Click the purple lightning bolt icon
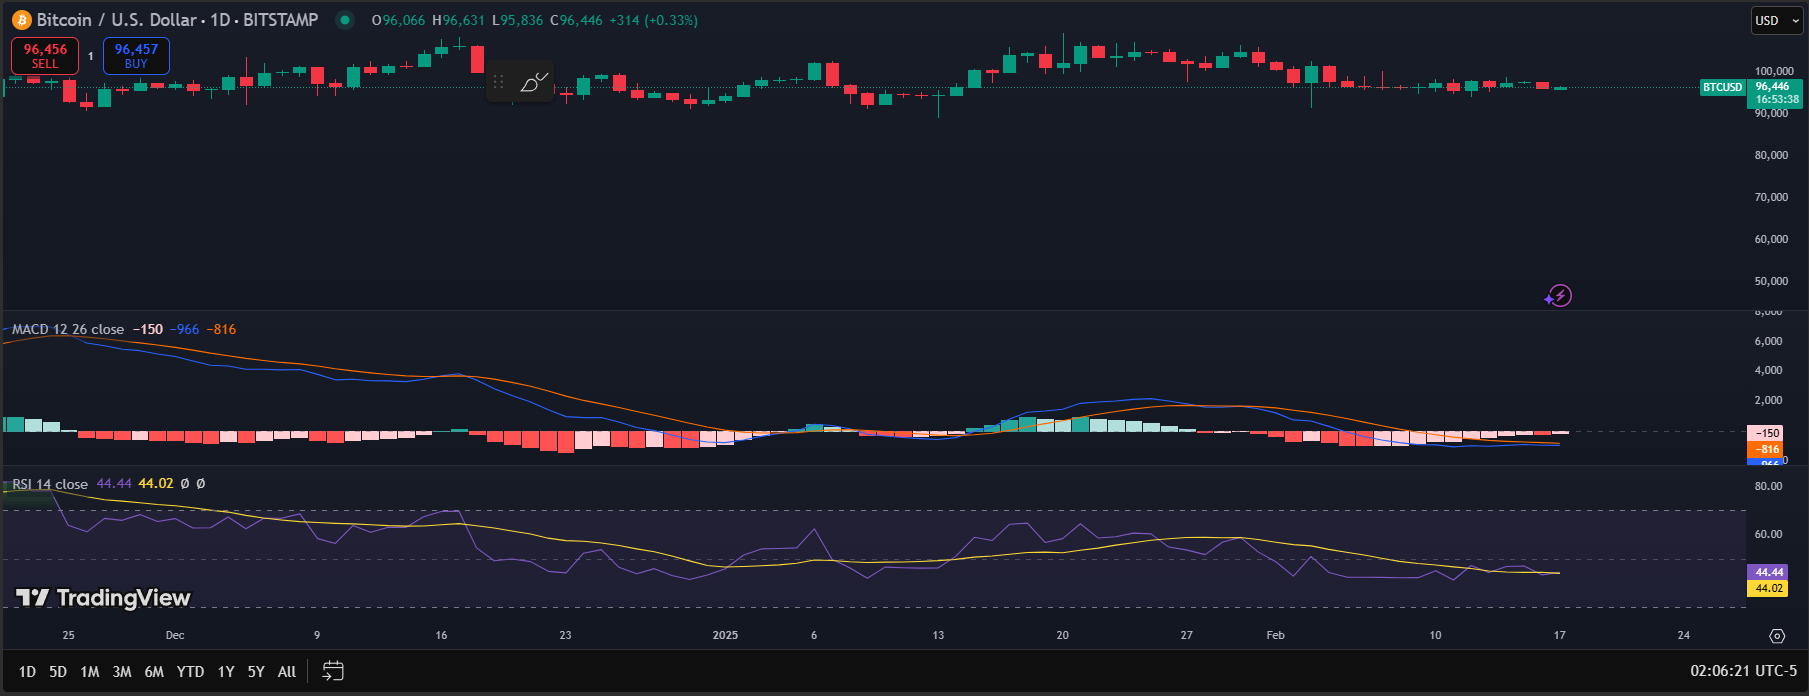The width and height of the screenshot is (1809, 696). [1559, 295]
